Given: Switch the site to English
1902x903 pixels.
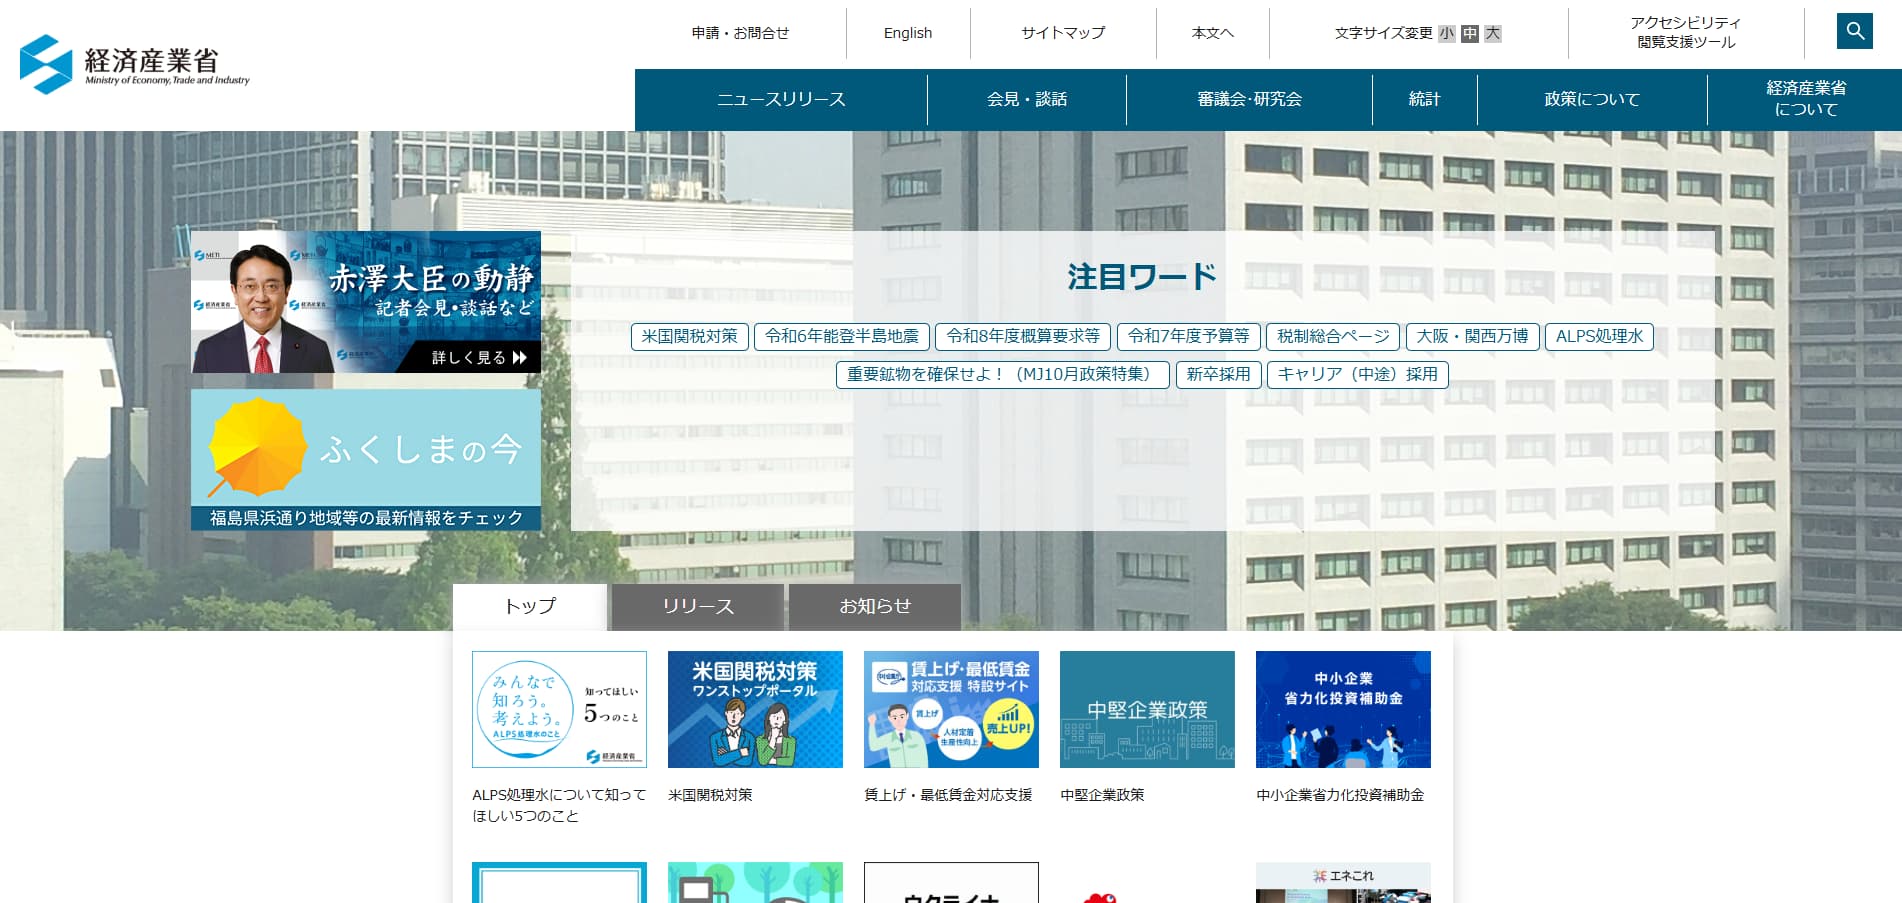Looking at the screenshot, I should [x=906, y=33].
